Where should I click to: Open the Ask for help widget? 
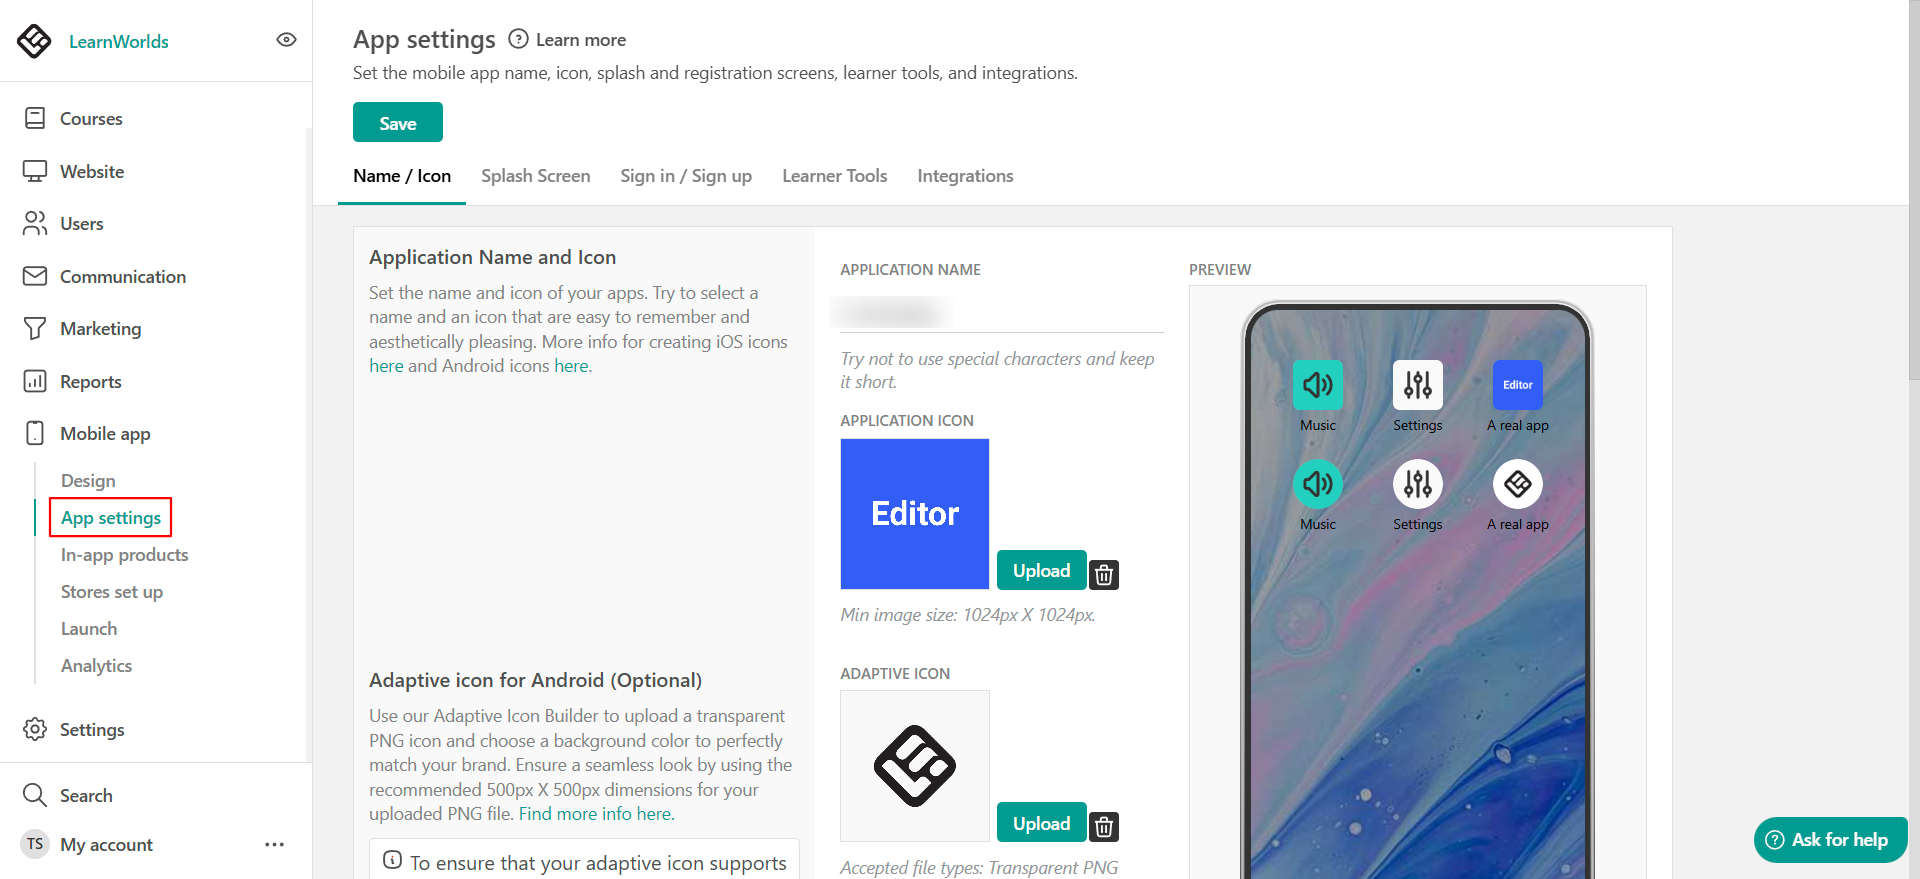point(1830,840)
